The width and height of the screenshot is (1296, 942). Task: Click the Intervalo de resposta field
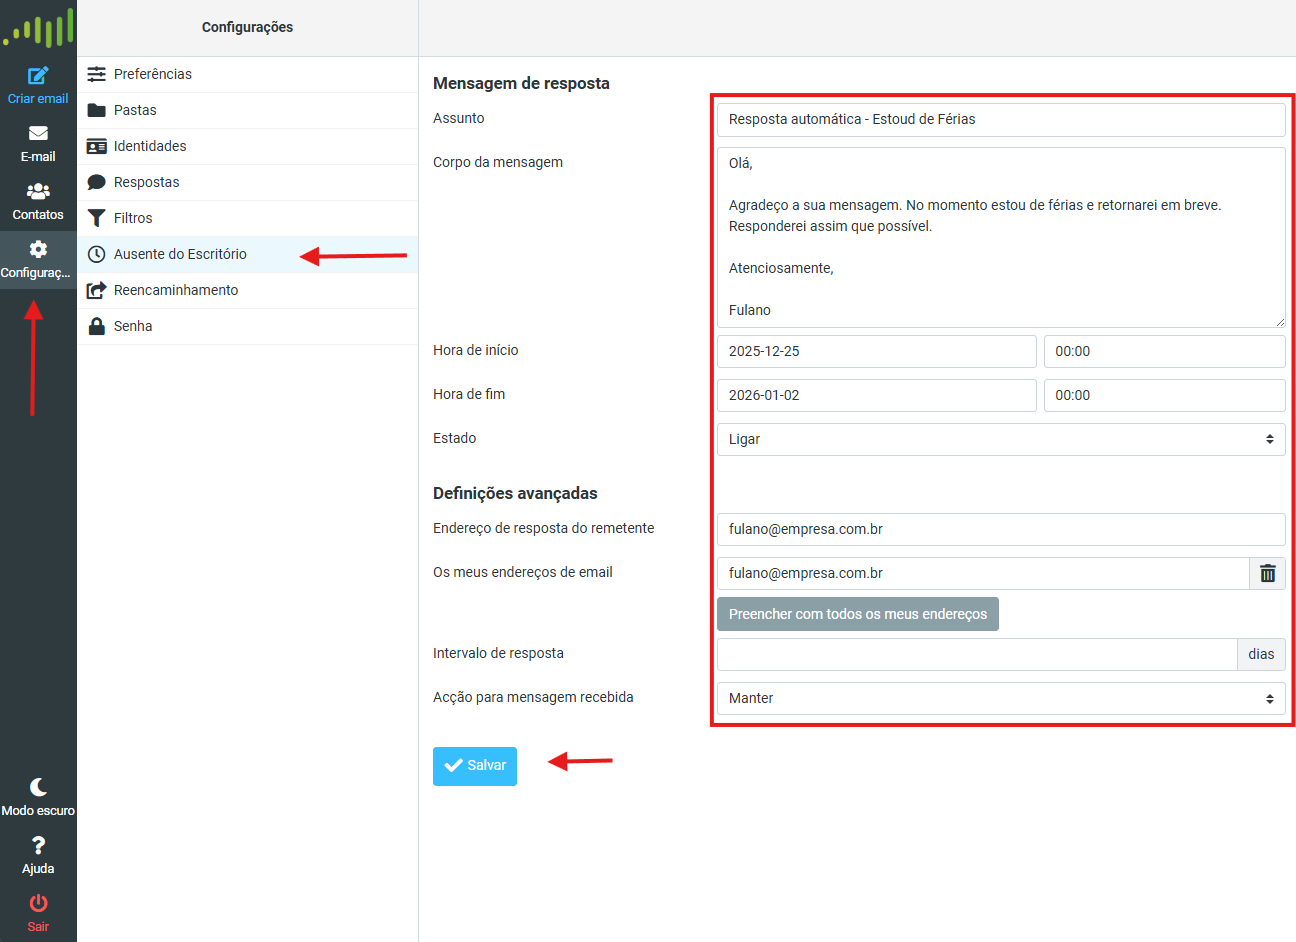pyautogui.click(x=976, y=654)
